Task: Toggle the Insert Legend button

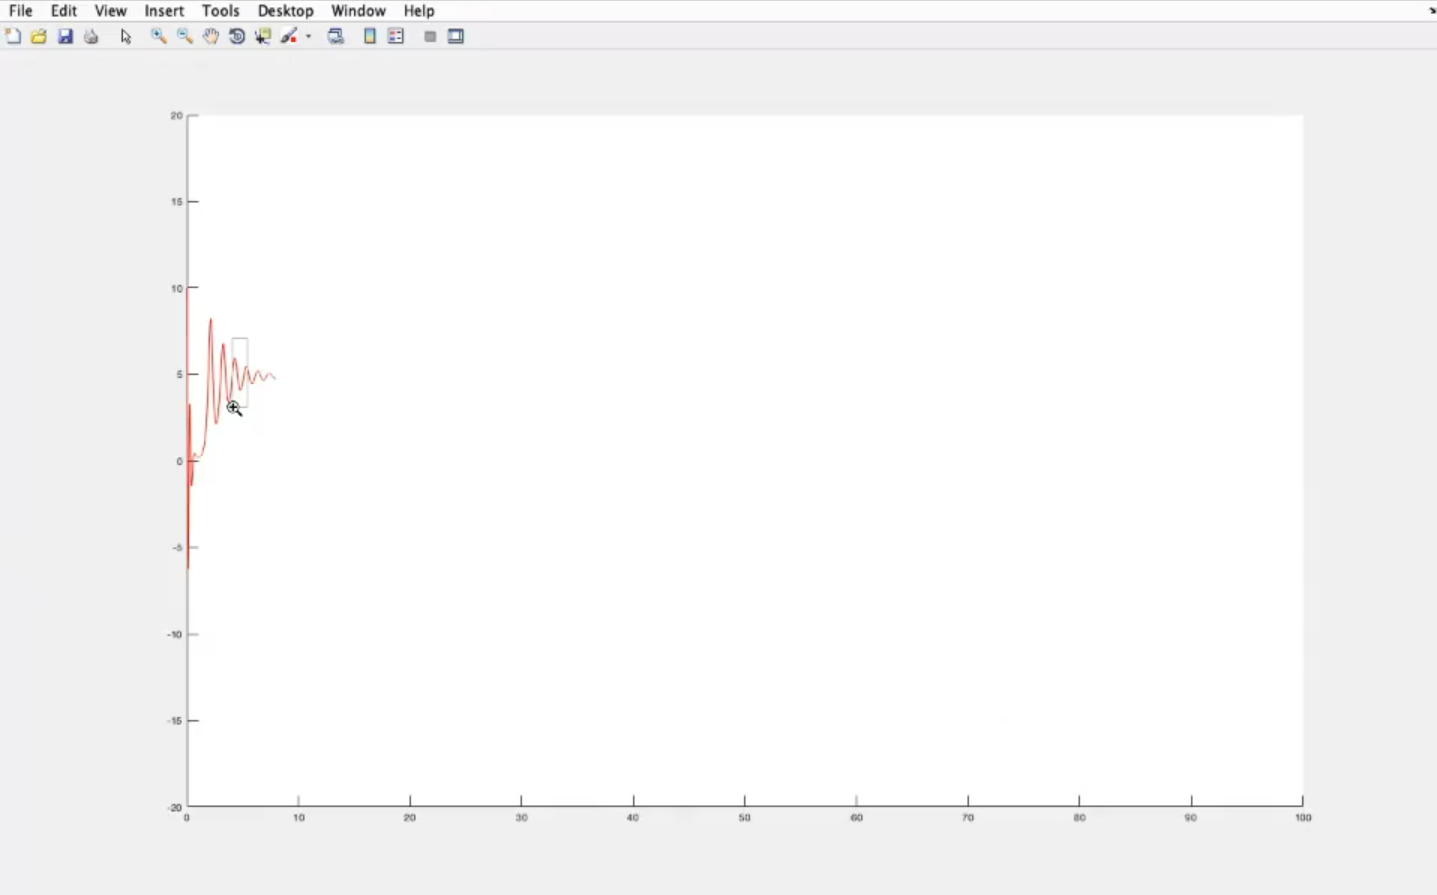Action: (x=396, y=37)
